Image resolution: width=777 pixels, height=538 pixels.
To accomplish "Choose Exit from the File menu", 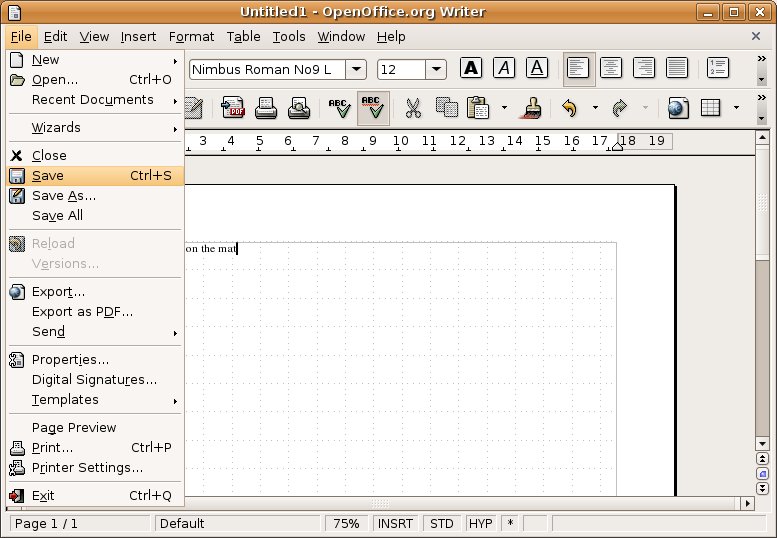I will coord(96,496).
